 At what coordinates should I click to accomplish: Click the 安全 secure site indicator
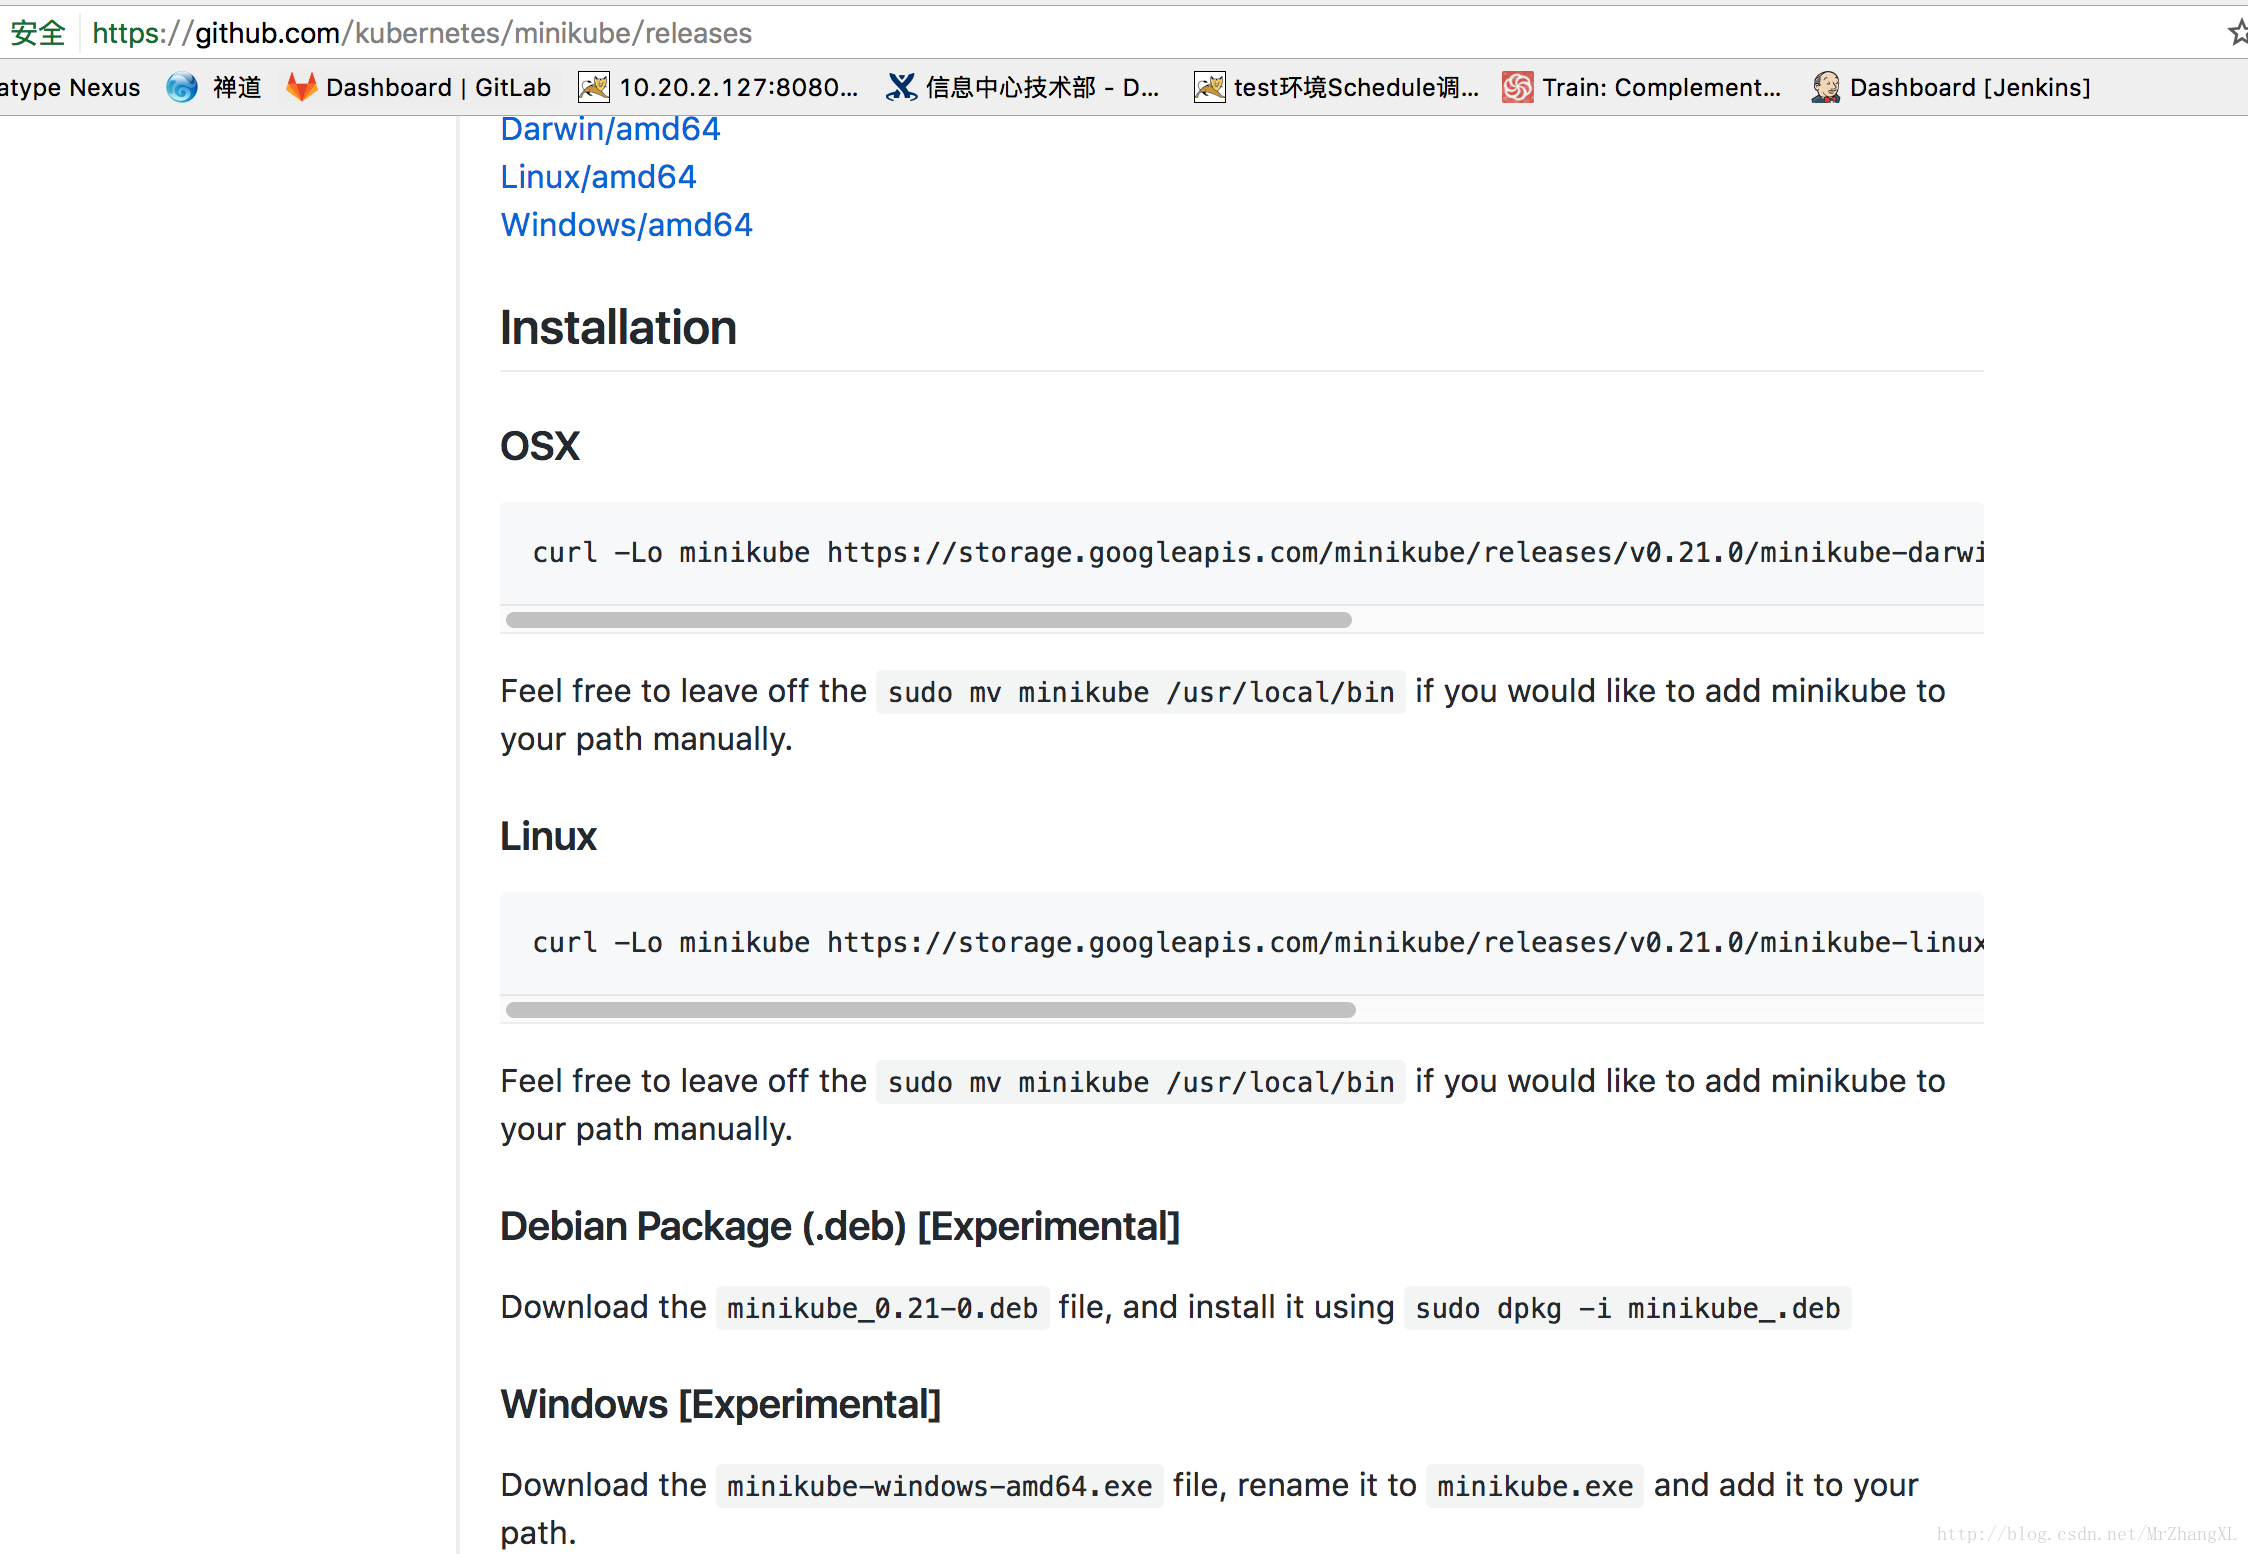tap(38, 33)
